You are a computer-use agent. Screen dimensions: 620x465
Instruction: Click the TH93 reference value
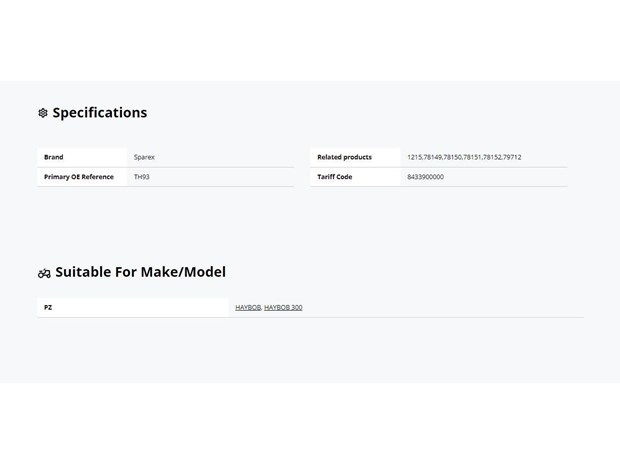click(x=142, y=177)
